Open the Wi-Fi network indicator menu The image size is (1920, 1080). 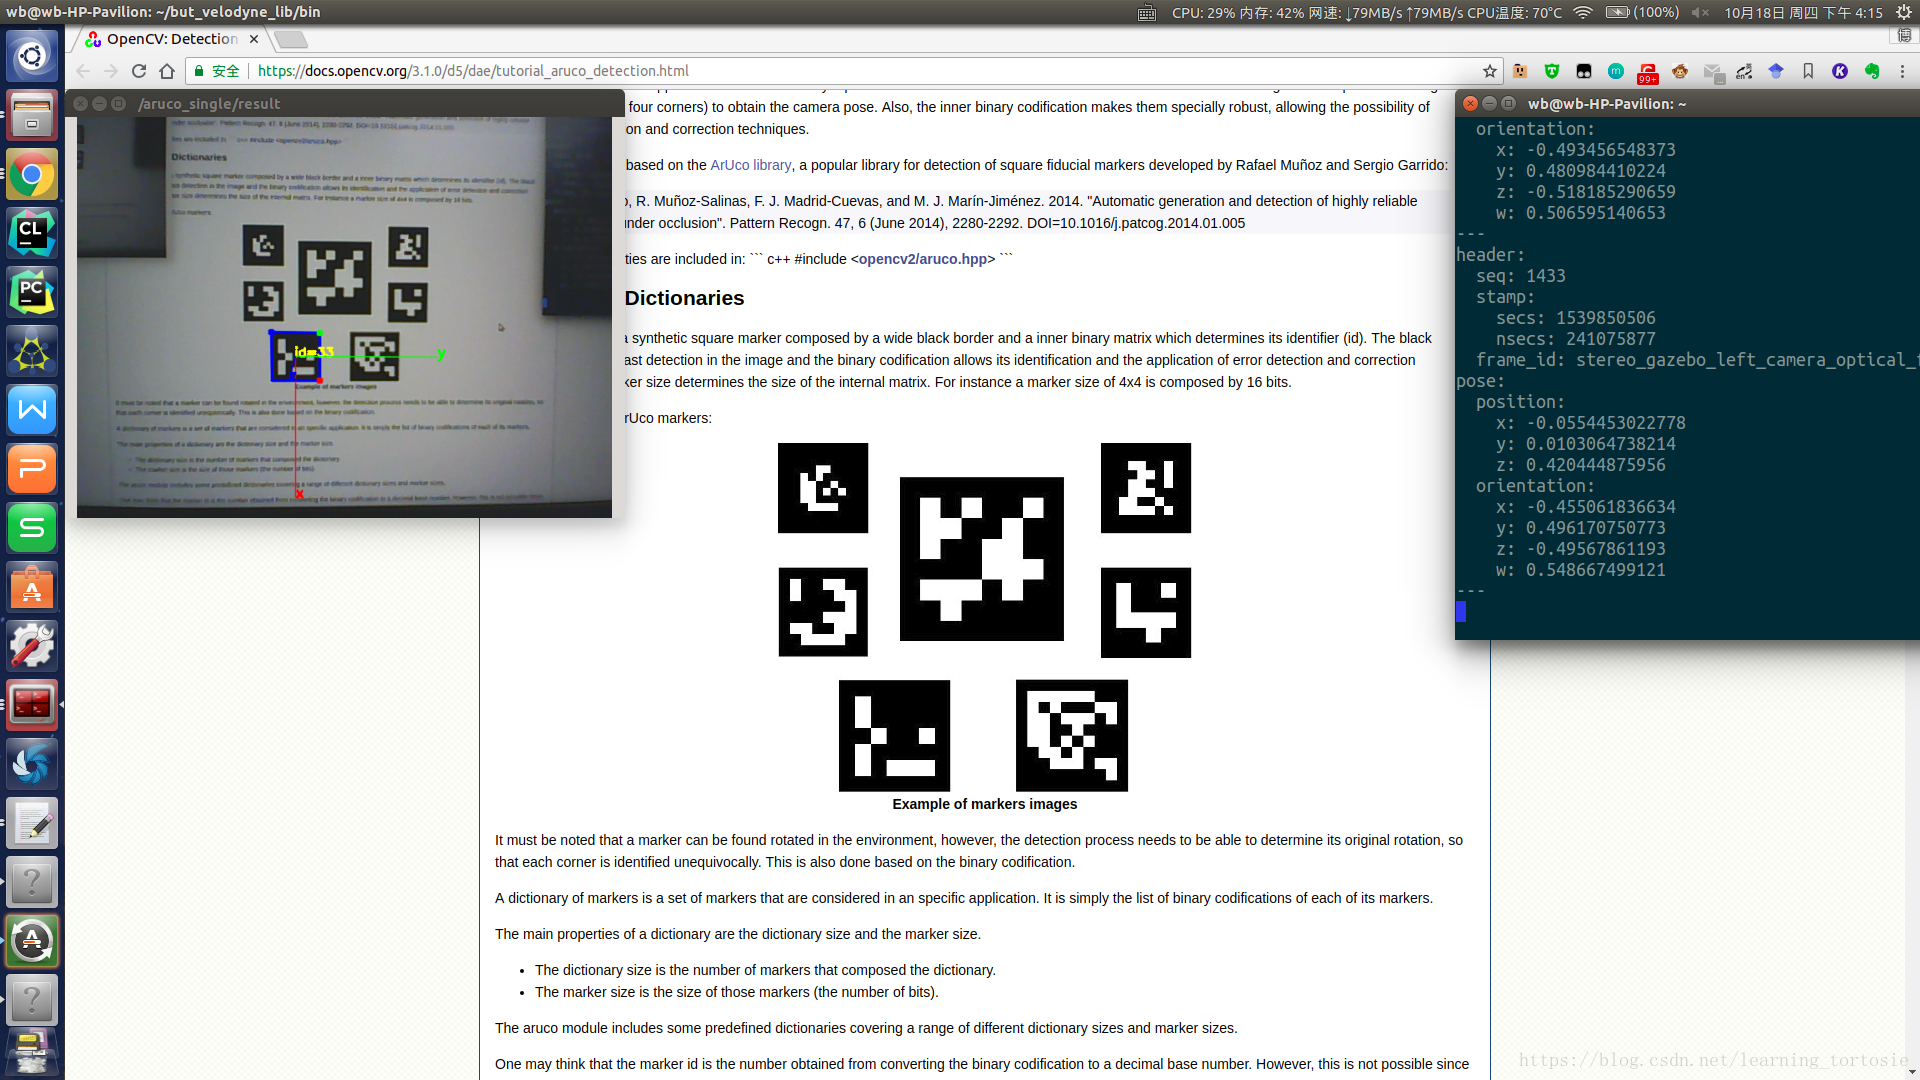[1583, 12]
